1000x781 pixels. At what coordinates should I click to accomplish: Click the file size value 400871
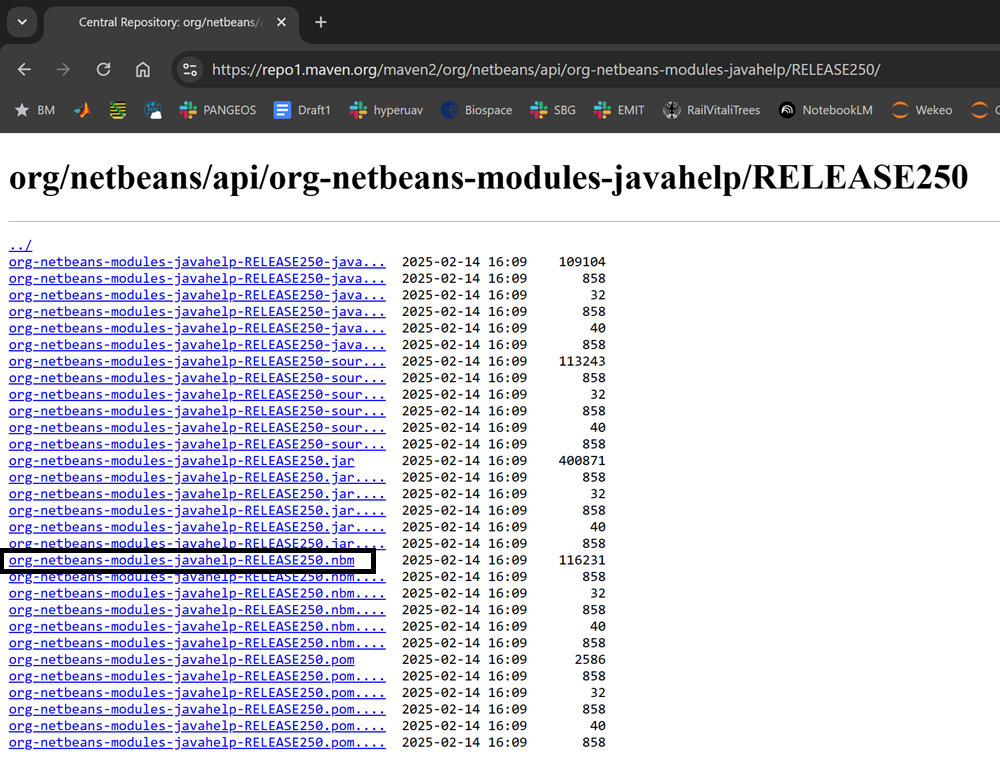[x=582, y=461]
